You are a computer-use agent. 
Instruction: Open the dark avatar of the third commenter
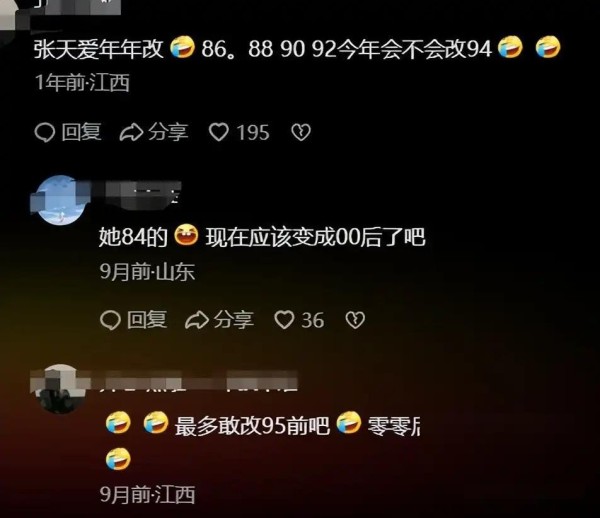[59, 388]
